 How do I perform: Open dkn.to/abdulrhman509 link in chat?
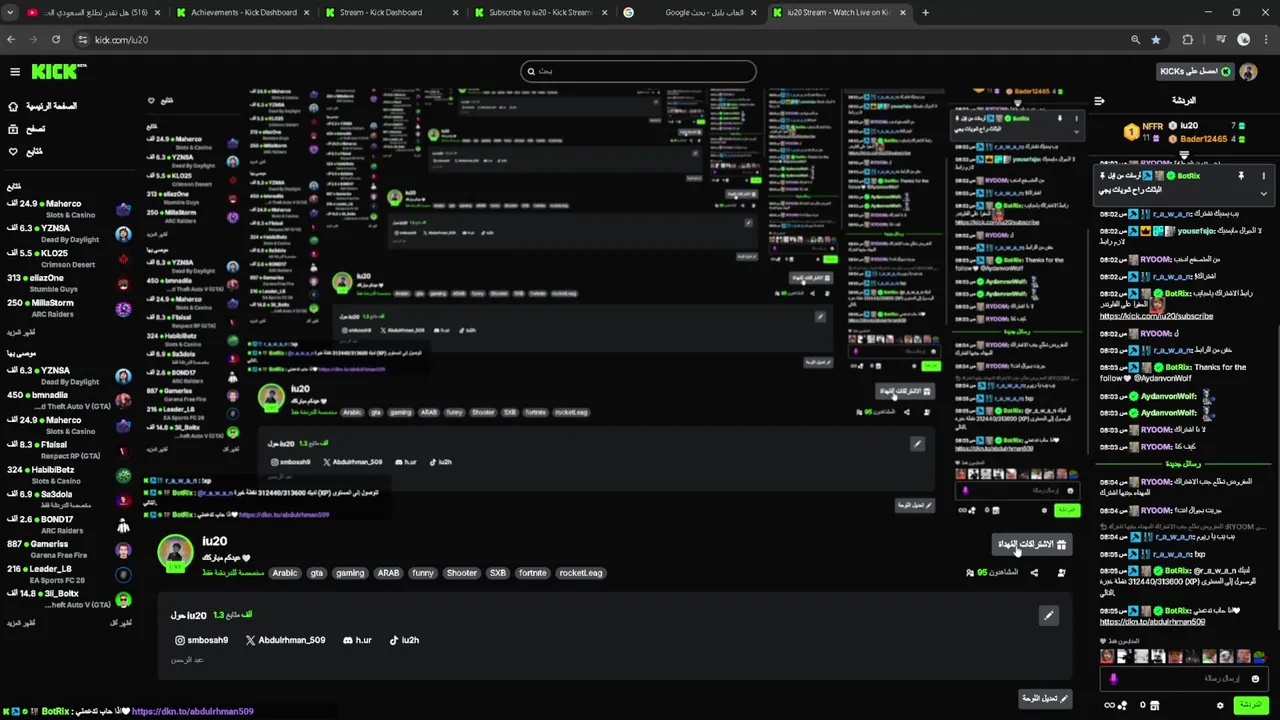1152,622
